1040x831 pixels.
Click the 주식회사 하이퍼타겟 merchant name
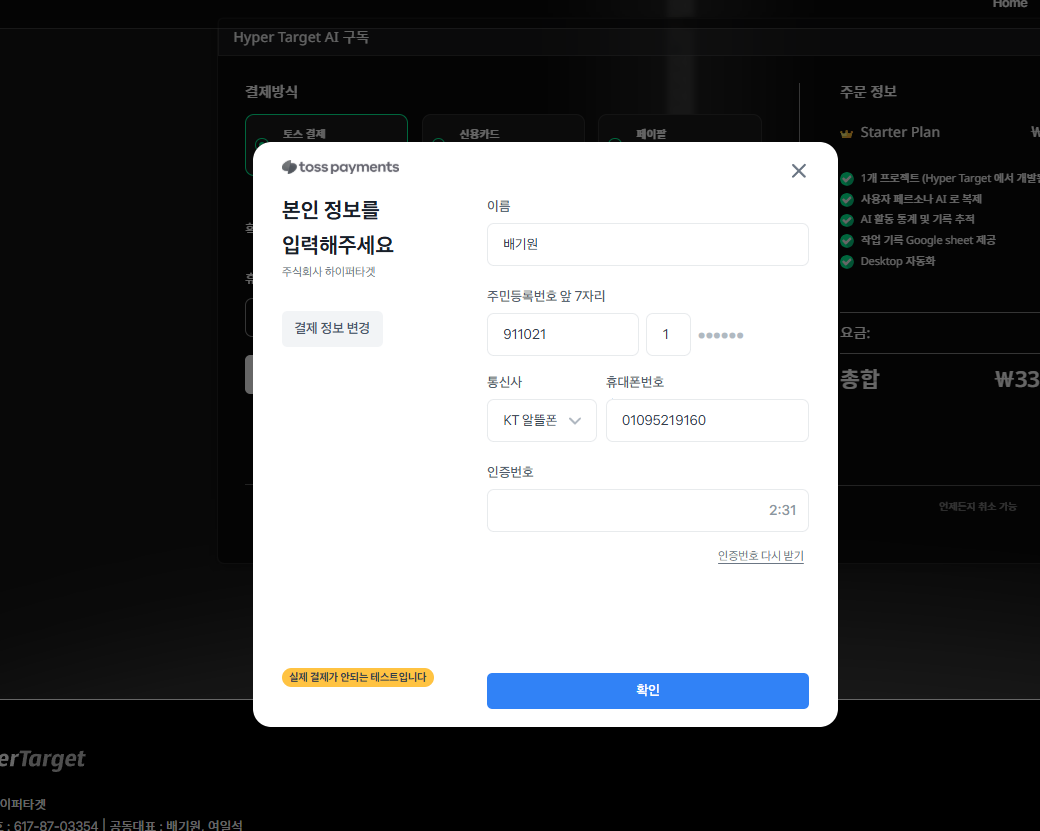tap(328, 271)
